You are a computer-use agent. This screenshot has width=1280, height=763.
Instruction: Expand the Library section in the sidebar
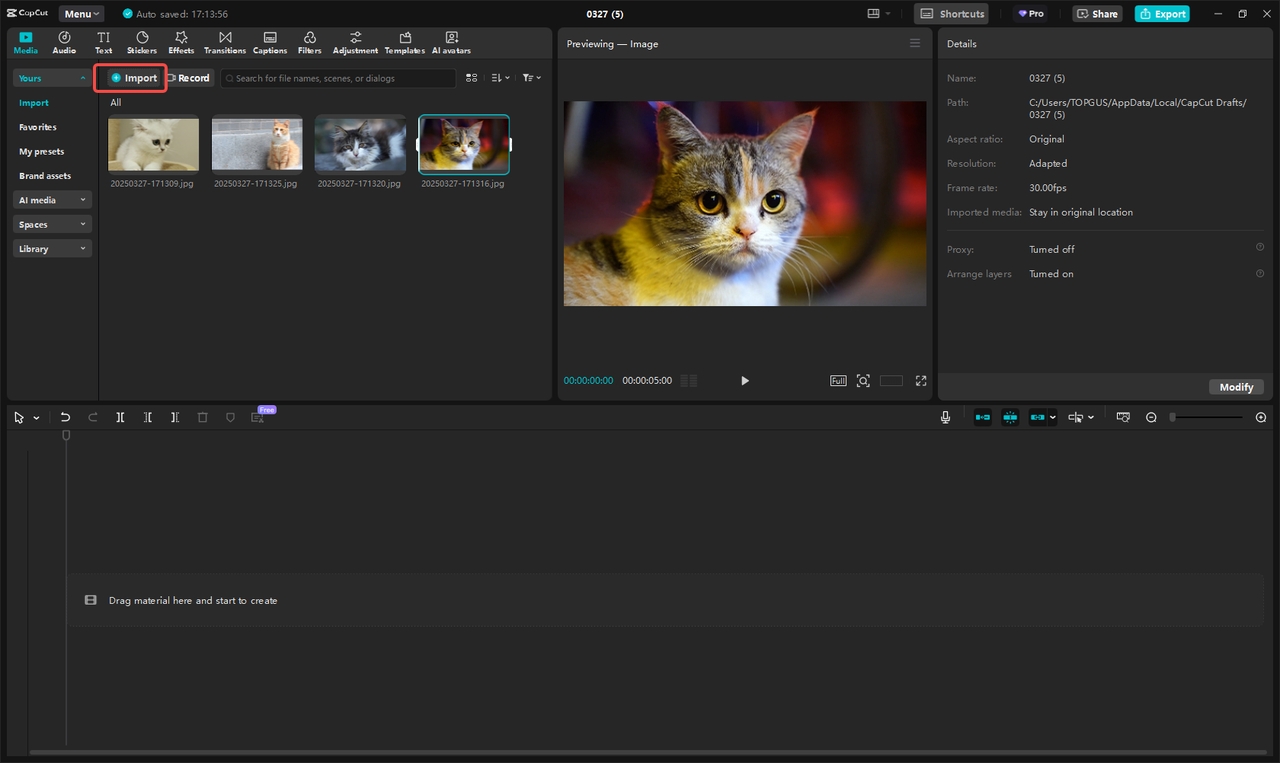51,247
